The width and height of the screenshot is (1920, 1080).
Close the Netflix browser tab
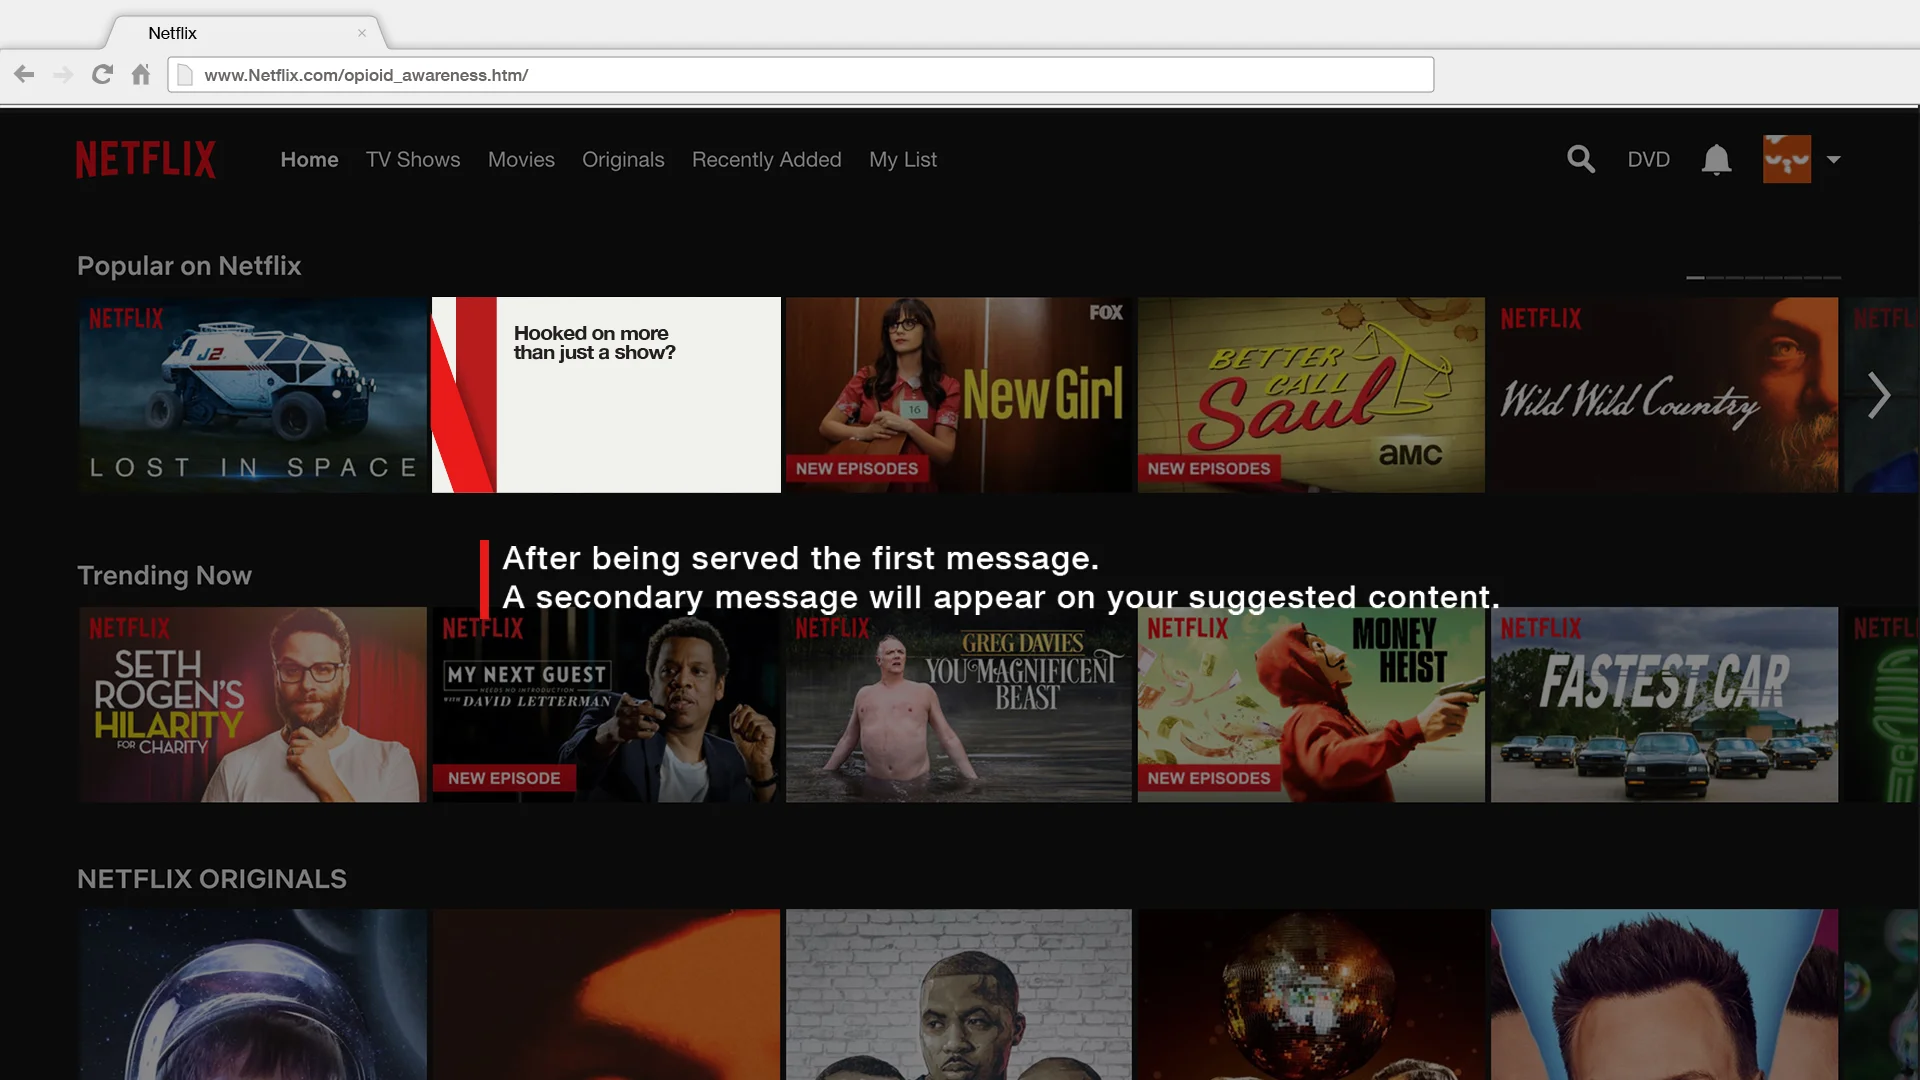pos(362,33)
